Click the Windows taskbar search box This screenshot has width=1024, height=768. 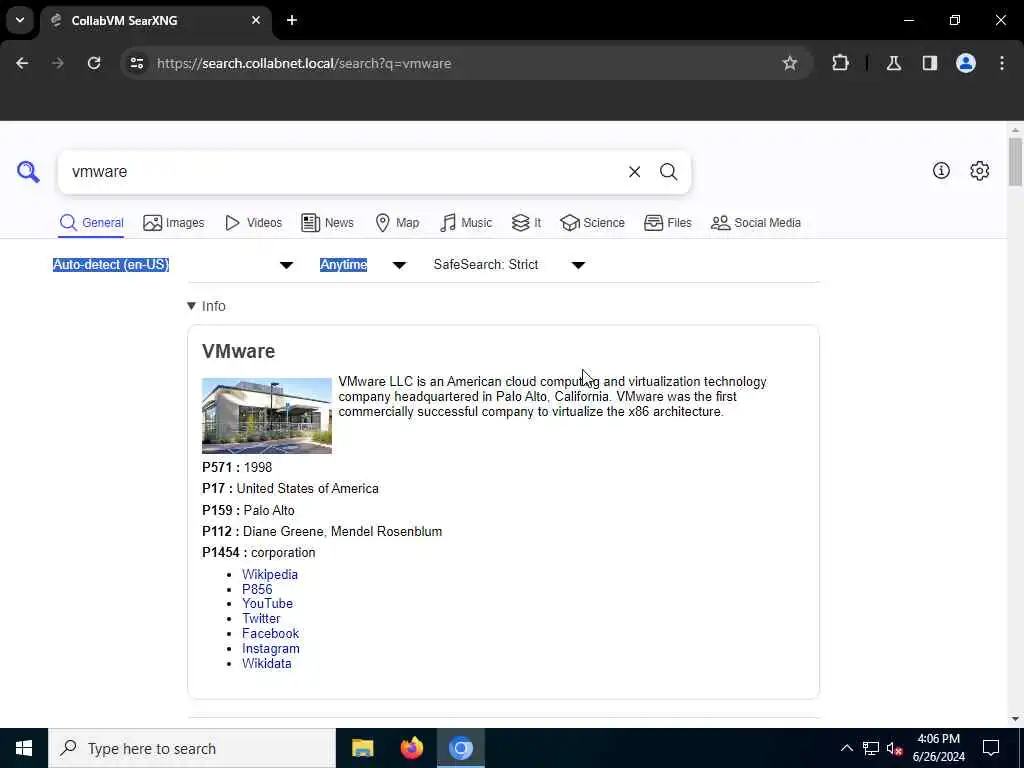pos(192,748)
